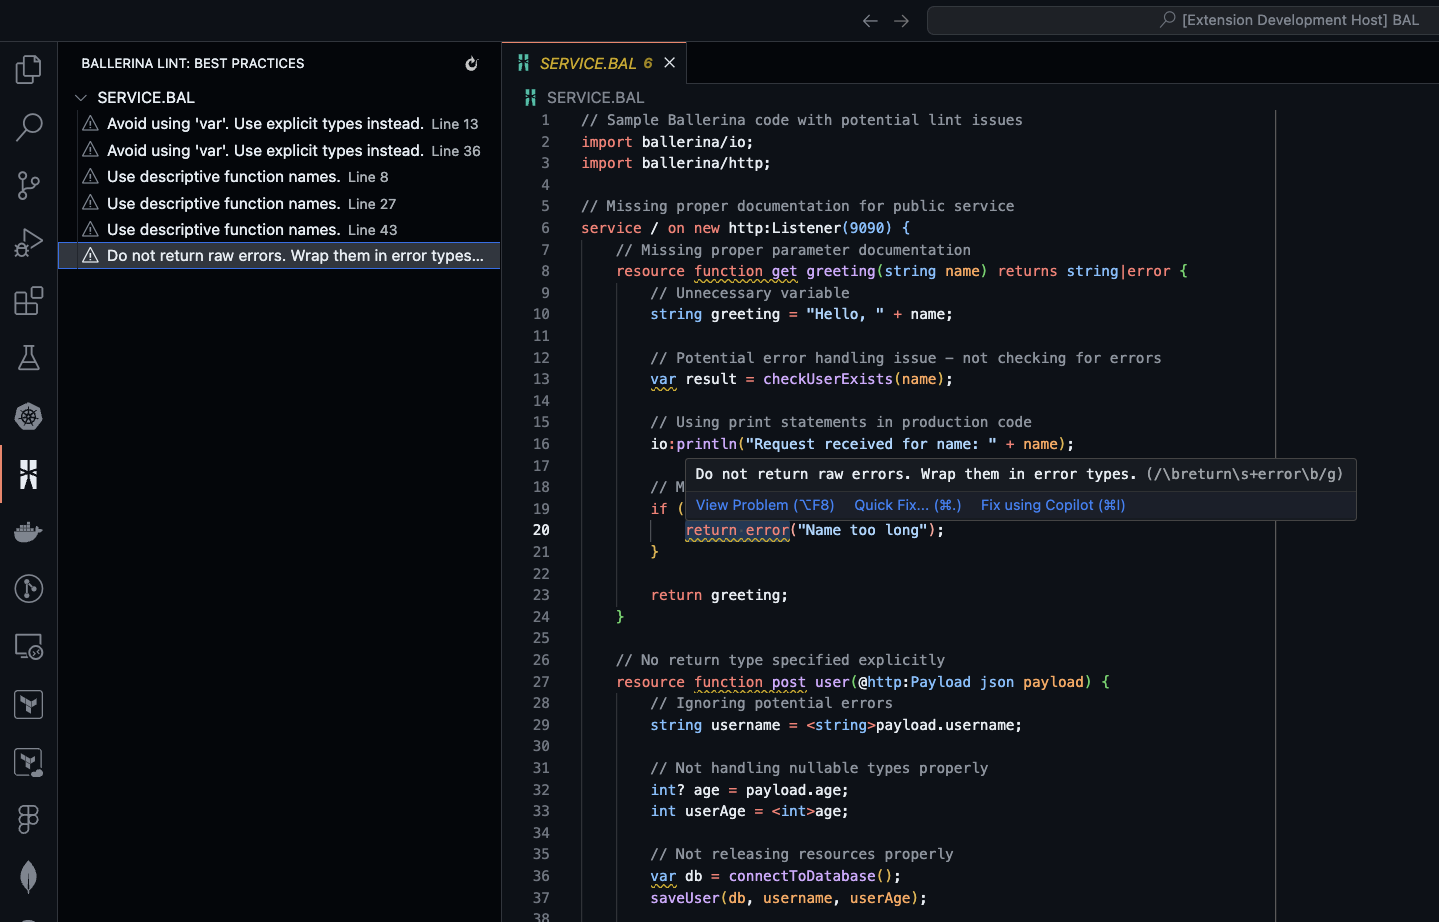The image size is (1439, 922).
Task: Click the Ballerina file icon in the breadcrumb
Action: (530, 97)
